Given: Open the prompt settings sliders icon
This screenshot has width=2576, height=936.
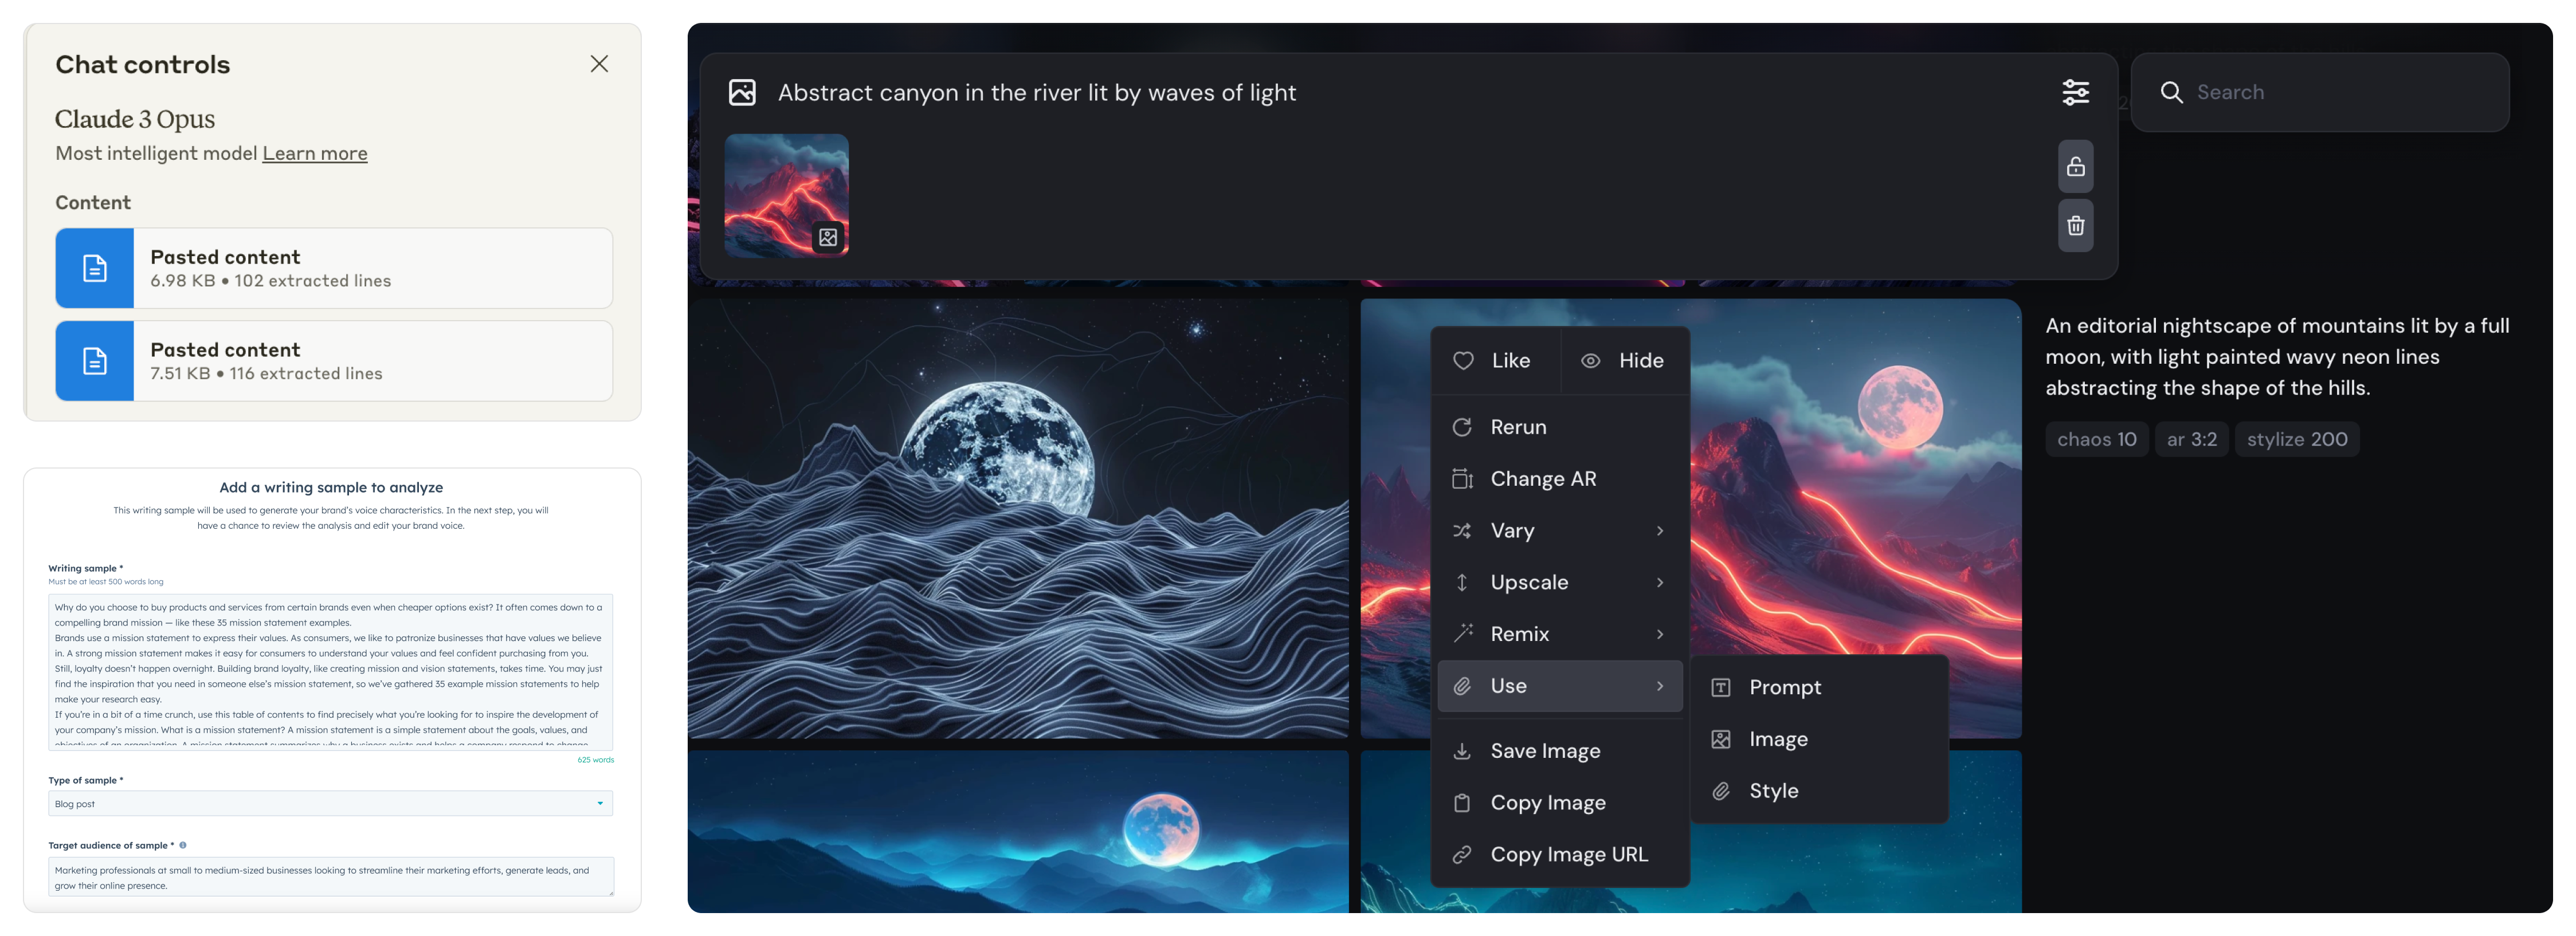Looking at the screenshot, I should [x=2075, y=92].
